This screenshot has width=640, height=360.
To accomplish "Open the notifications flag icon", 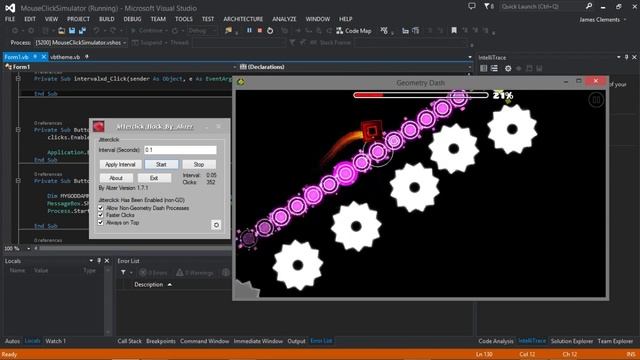I will [489, 6].
